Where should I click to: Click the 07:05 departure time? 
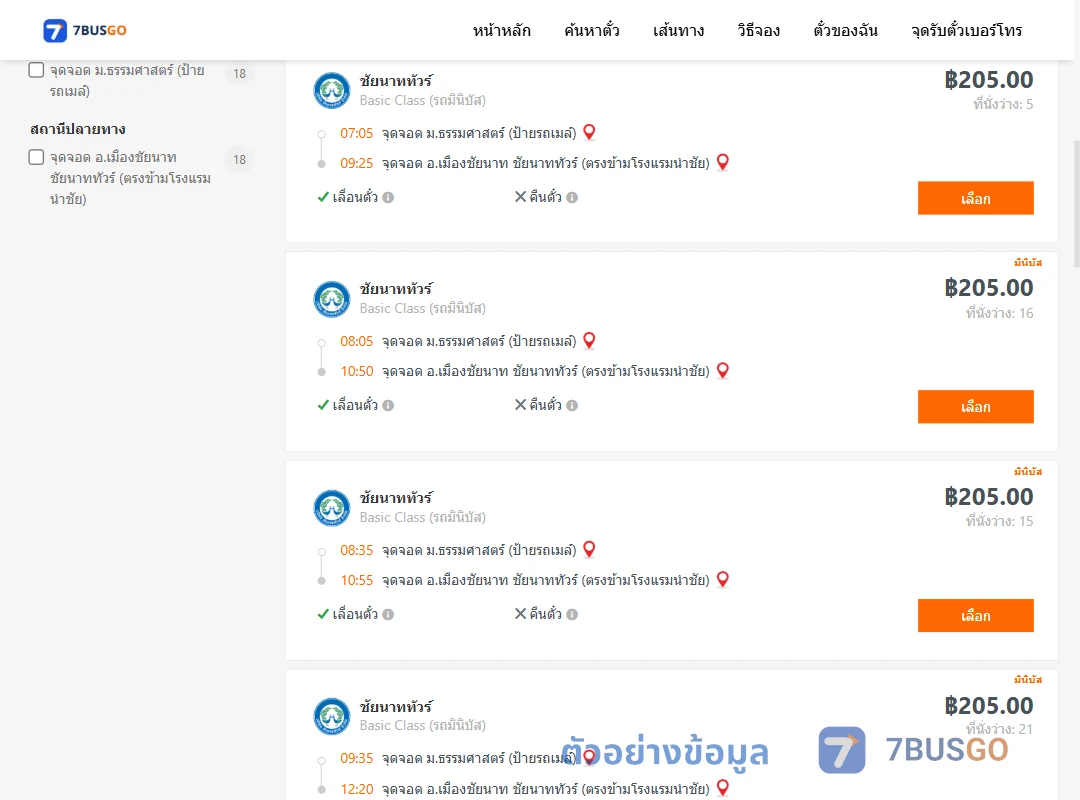(x=356, y=133)
